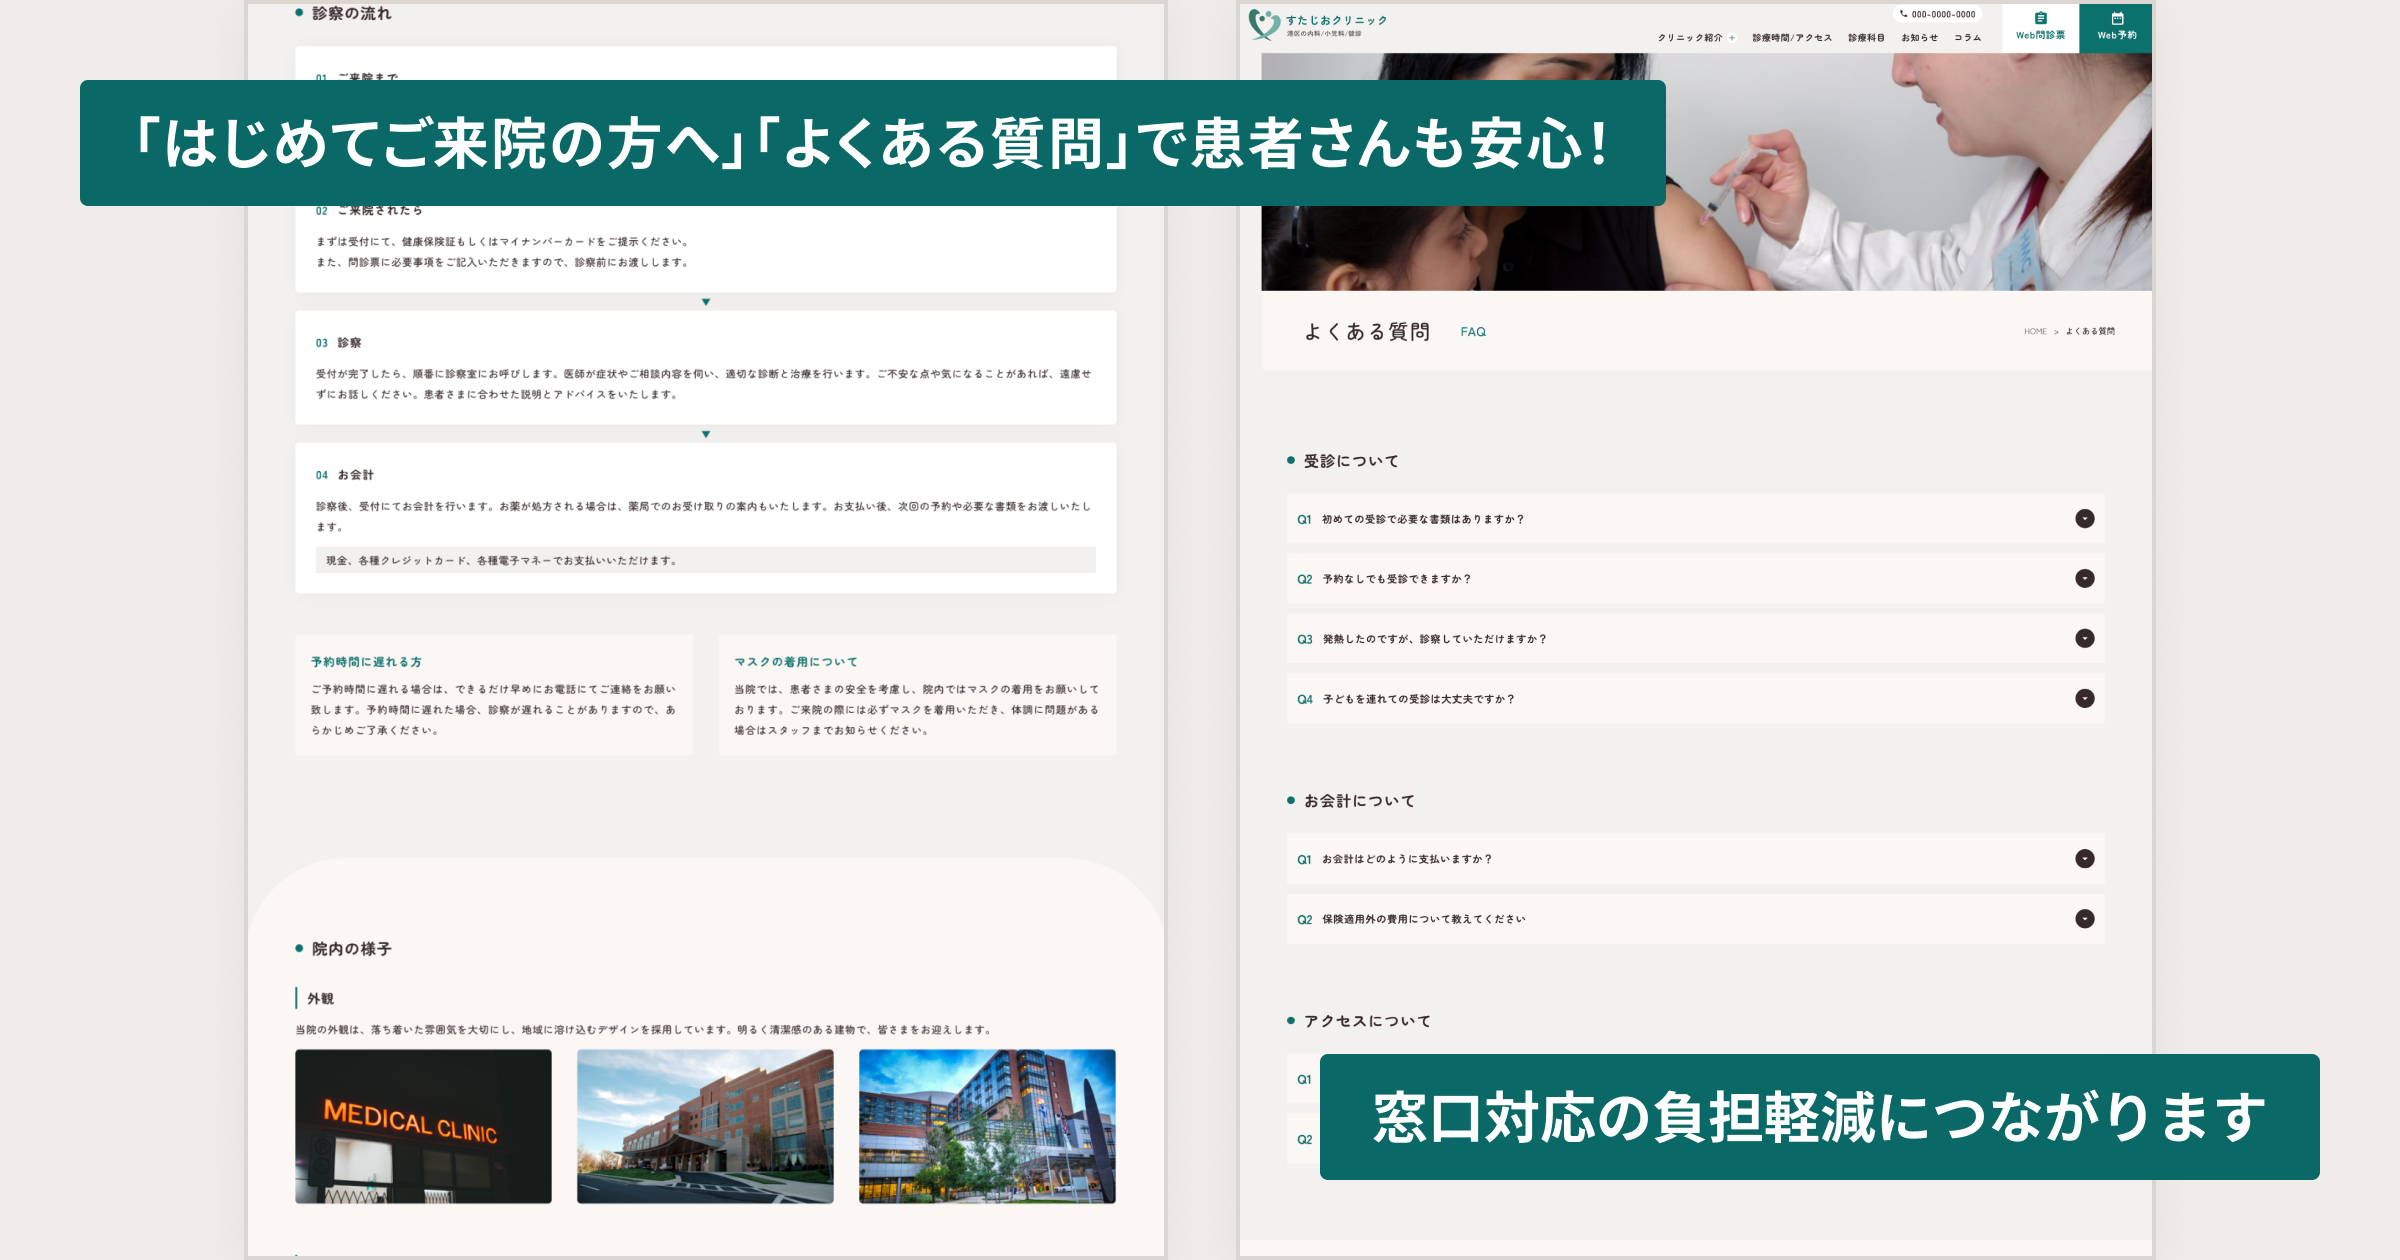Click the アクセスについて section heading
Screen dimensions: 2400x1260
1367,1021
